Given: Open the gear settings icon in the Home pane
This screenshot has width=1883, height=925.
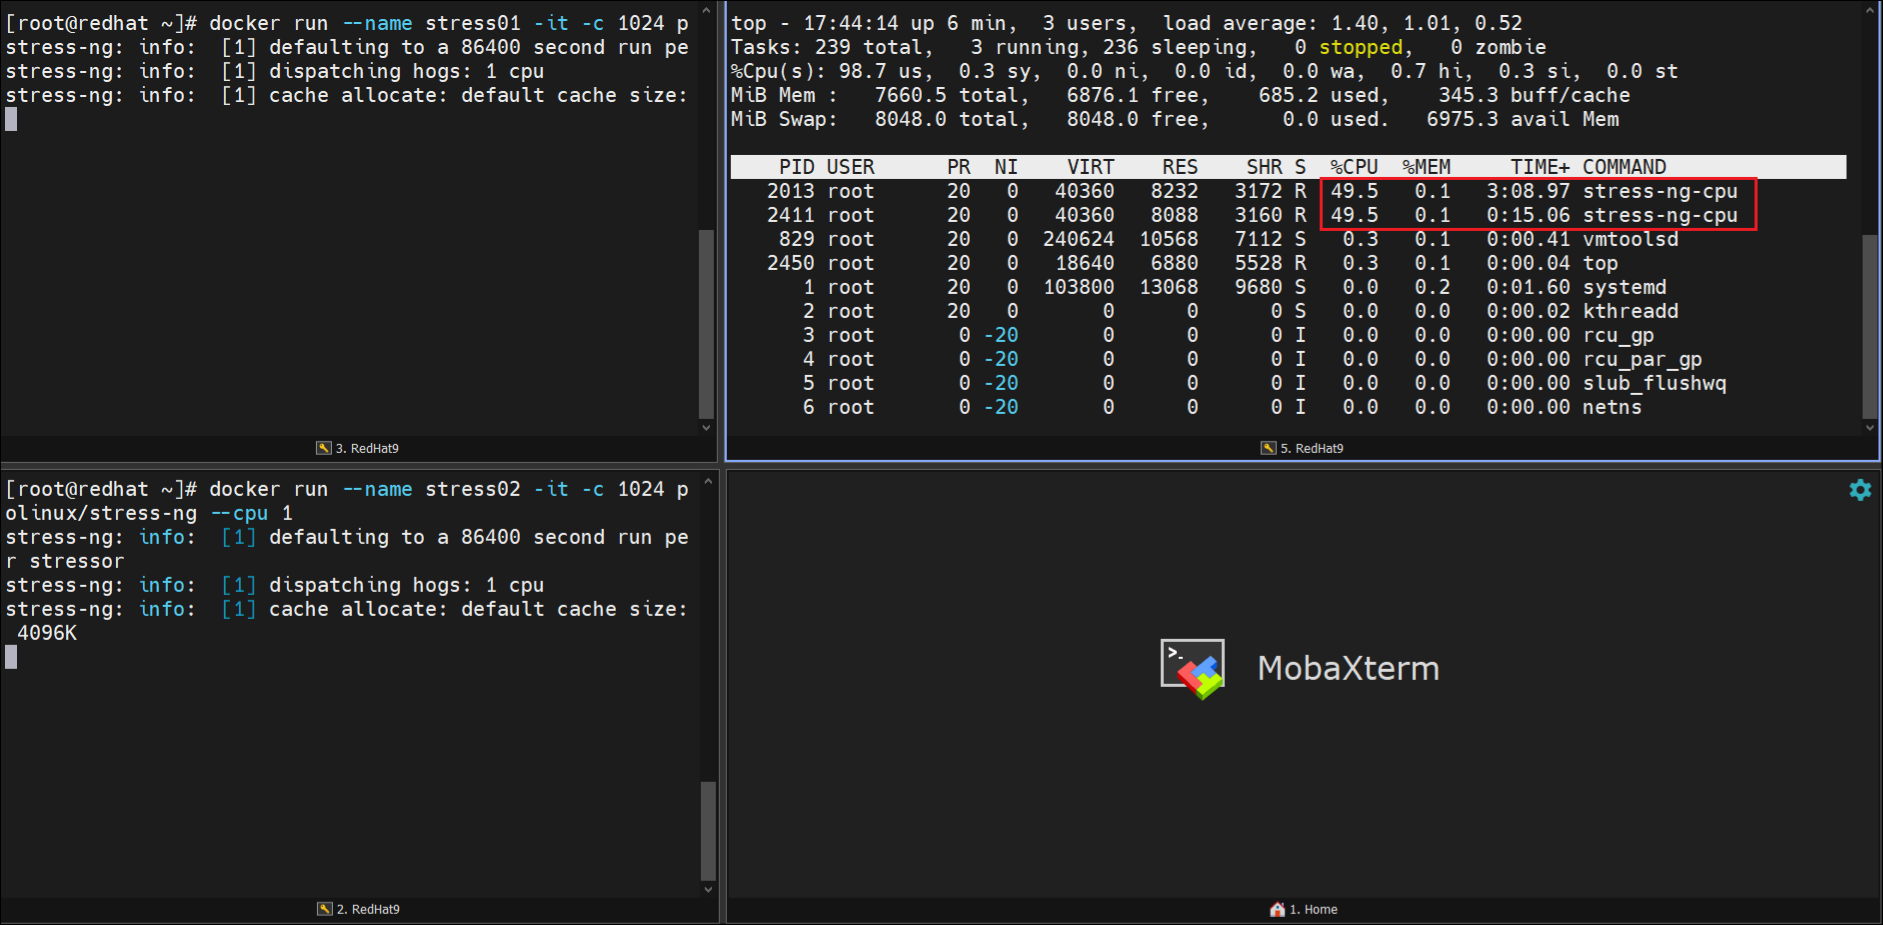Looking at the screenshot, I should 1859,490.
